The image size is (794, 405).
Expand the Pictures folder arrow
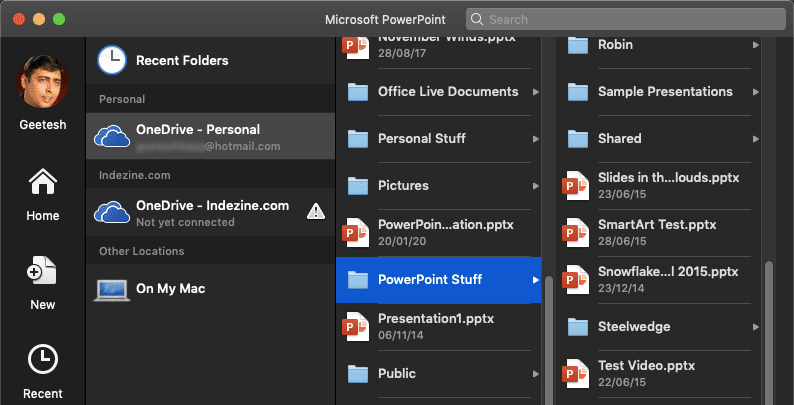pos(536,186)
